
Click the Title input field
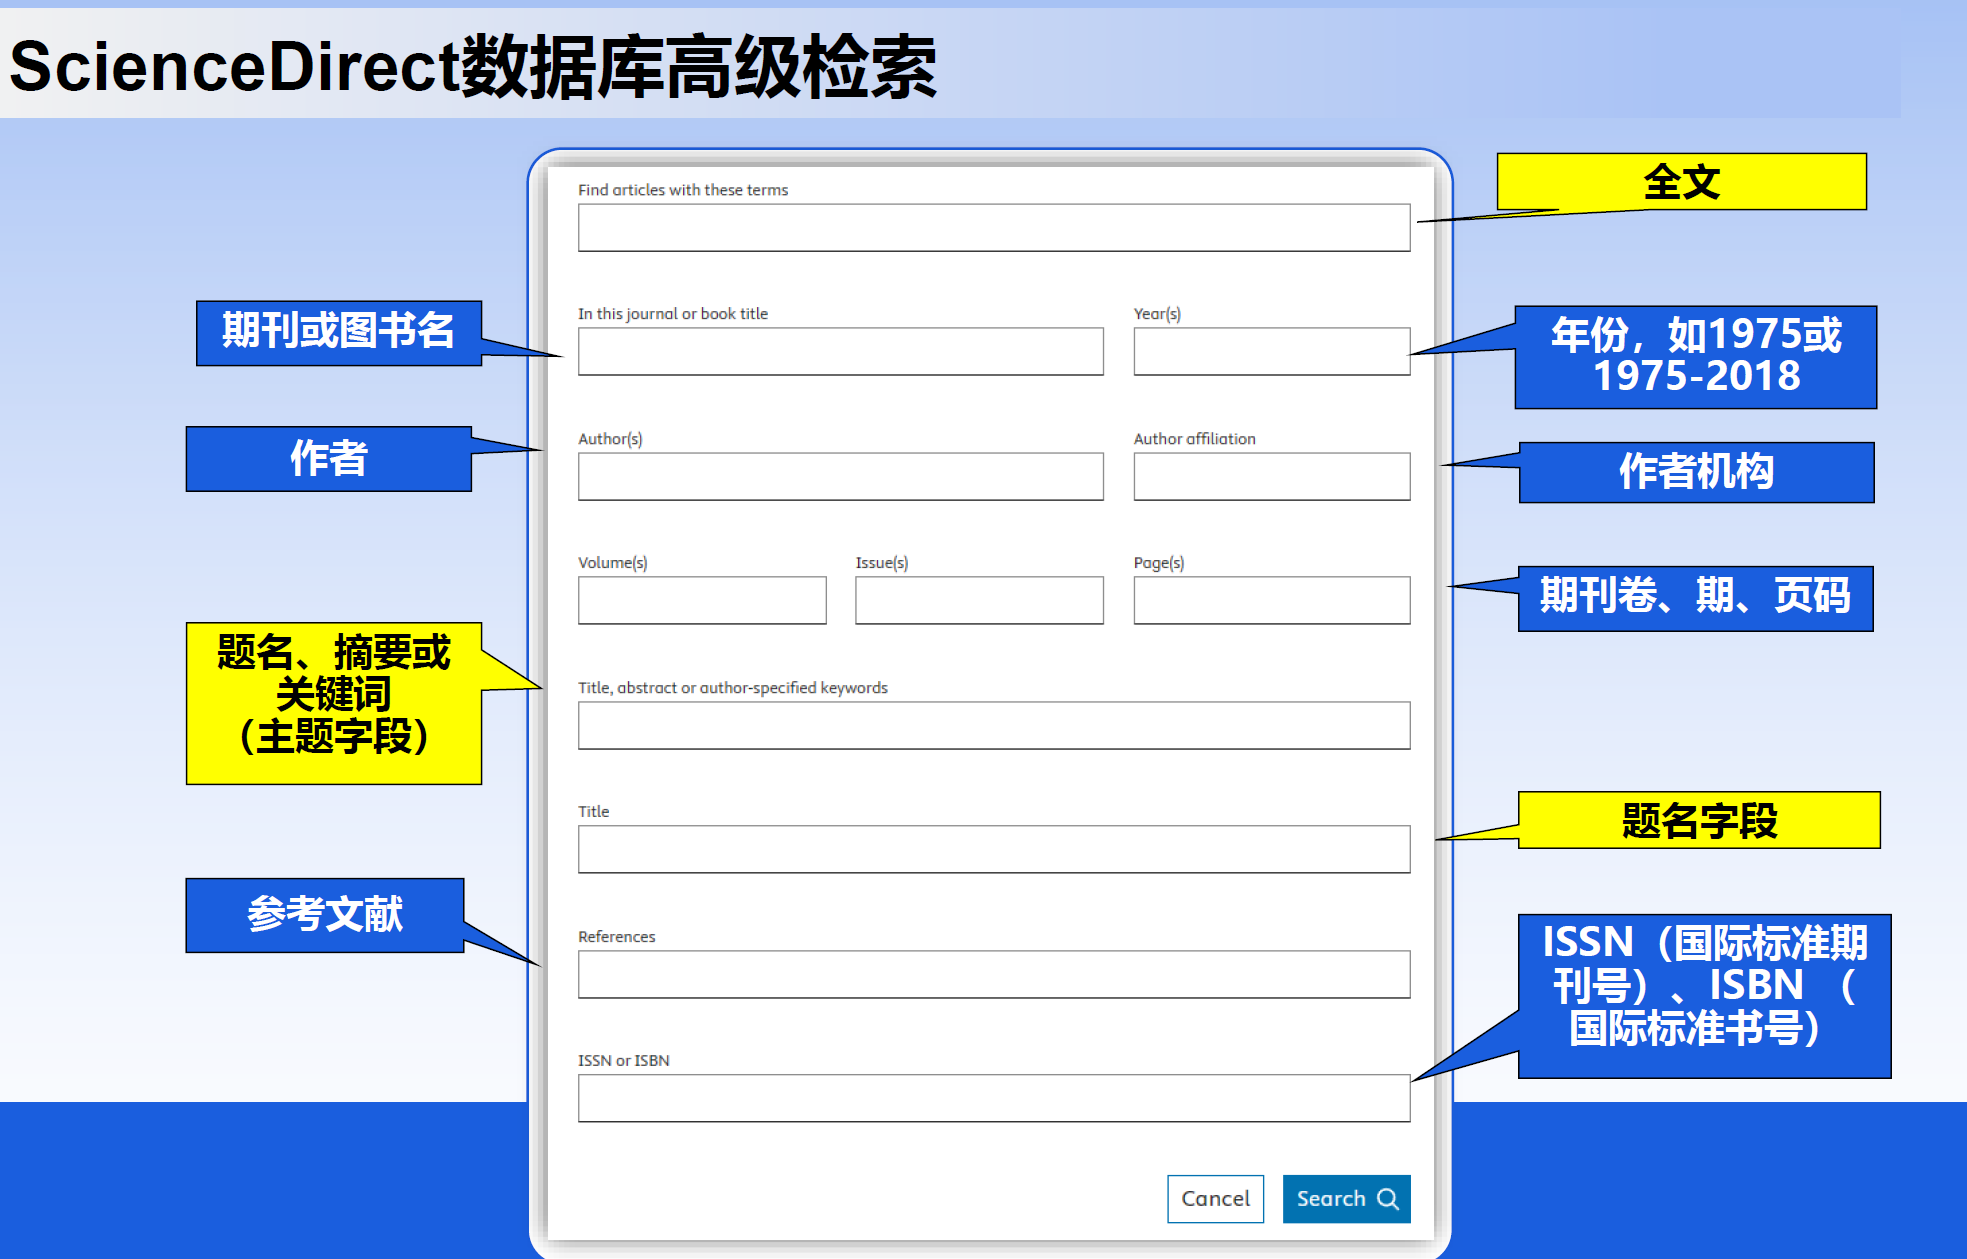pyautogui.click(x=994, y=849)
